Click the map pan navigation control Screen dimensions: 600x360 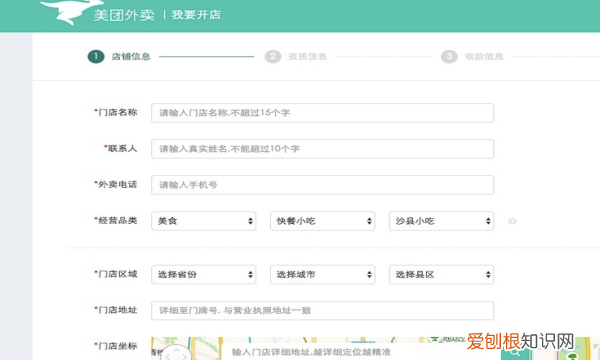(176, 353)
